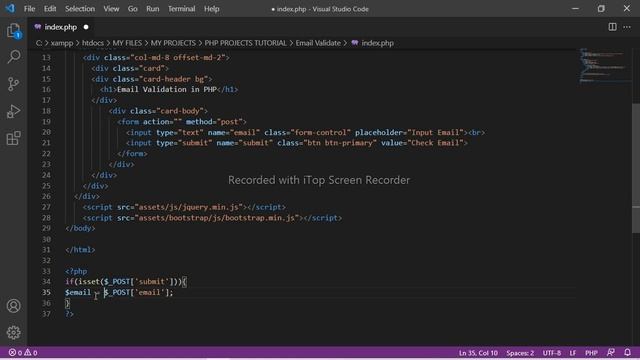The image size is (640, 360).
Task: Click the C: breadcrumb root
Action: click(x=39, y=43)
